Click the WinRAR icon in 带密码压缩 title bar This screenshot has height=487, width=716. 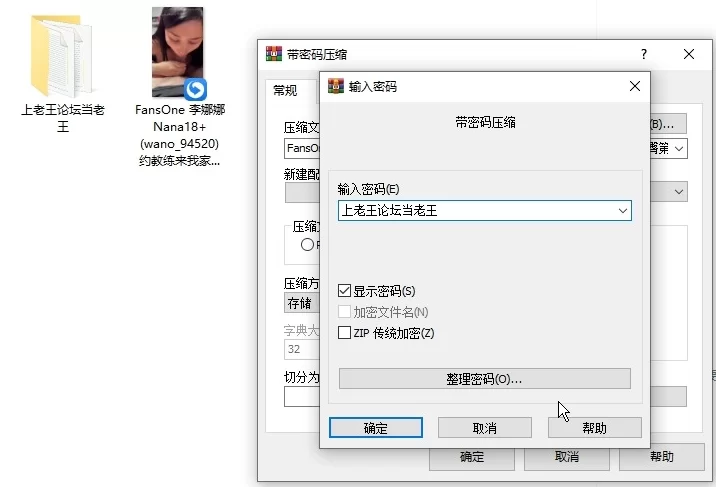[x=274, y=54]
